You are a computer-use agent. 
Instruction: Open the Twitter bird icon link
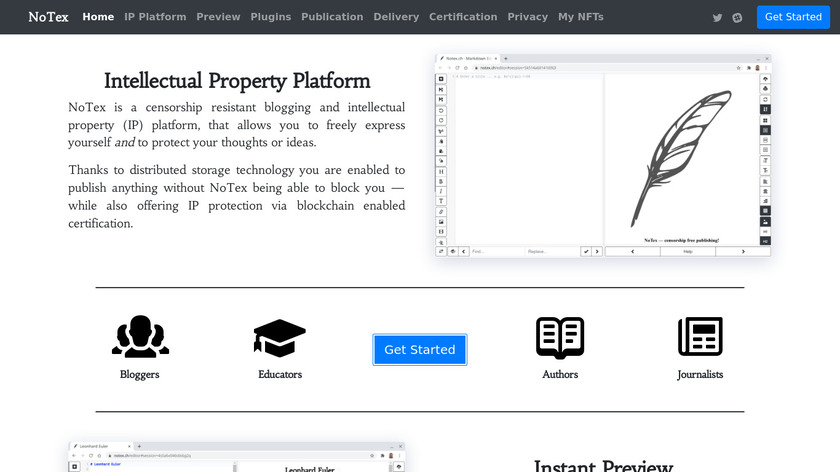pyautogui.click(x=717, y=18)
